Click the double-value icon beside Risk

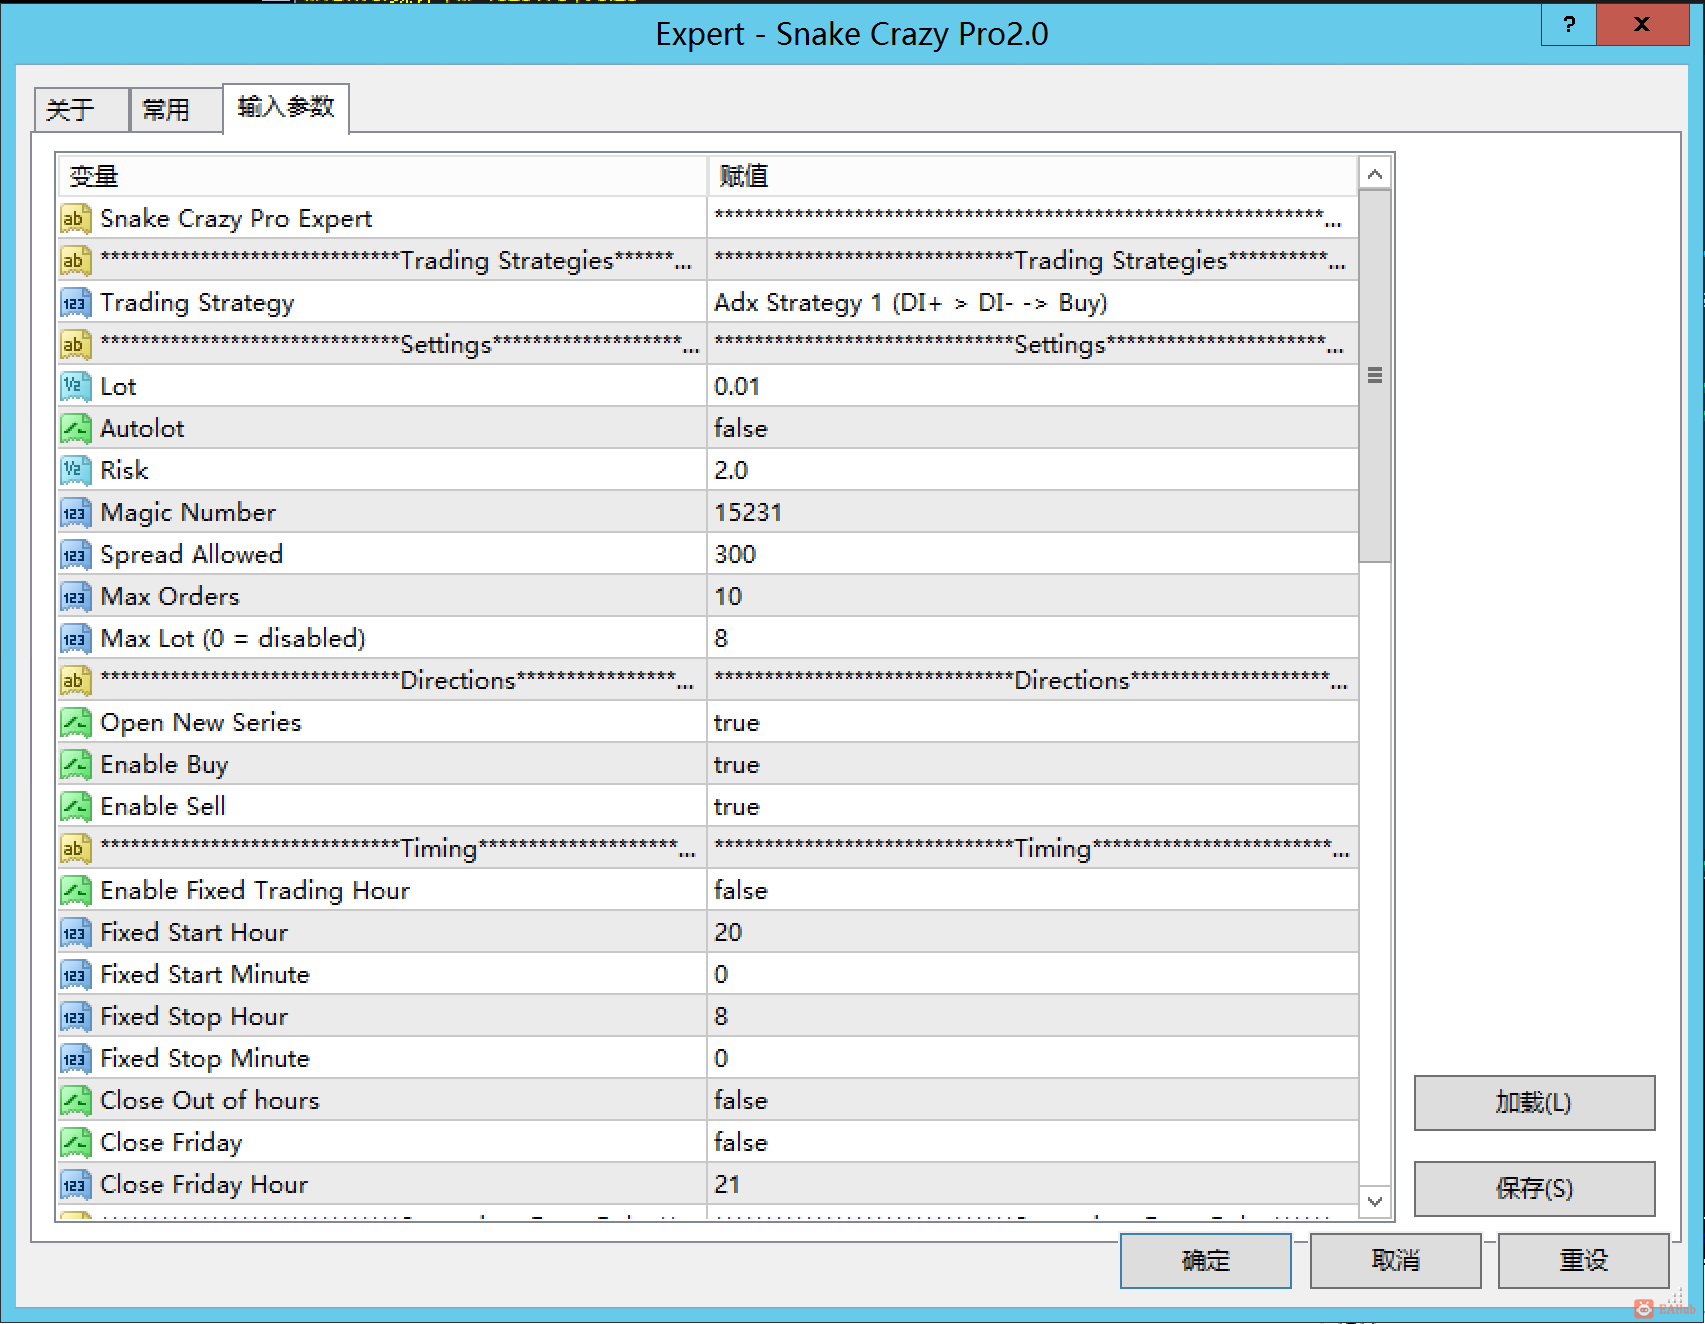click(x=76, y=471)
